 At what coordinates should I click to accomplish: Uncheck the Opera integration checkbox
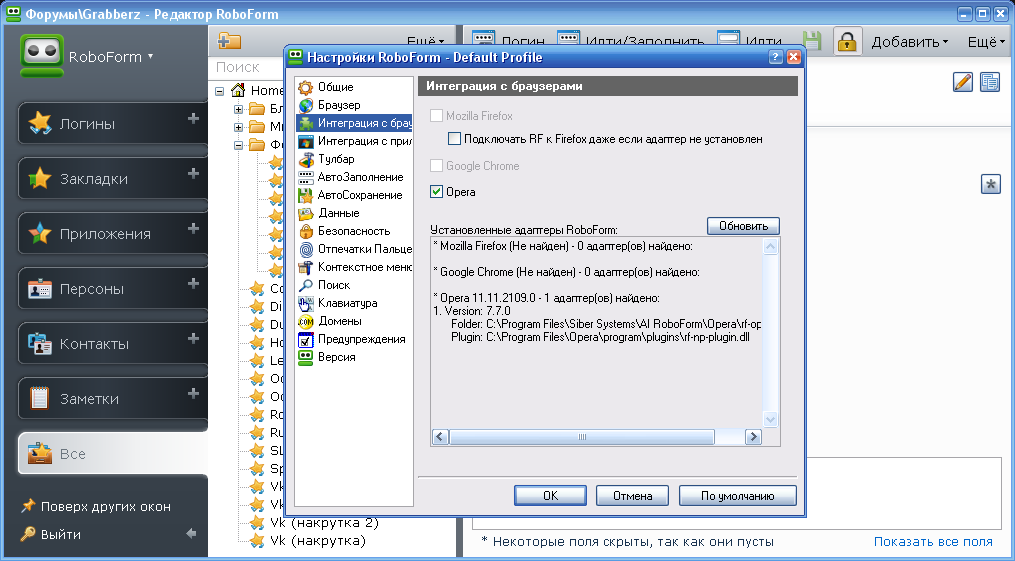point(437,192)
